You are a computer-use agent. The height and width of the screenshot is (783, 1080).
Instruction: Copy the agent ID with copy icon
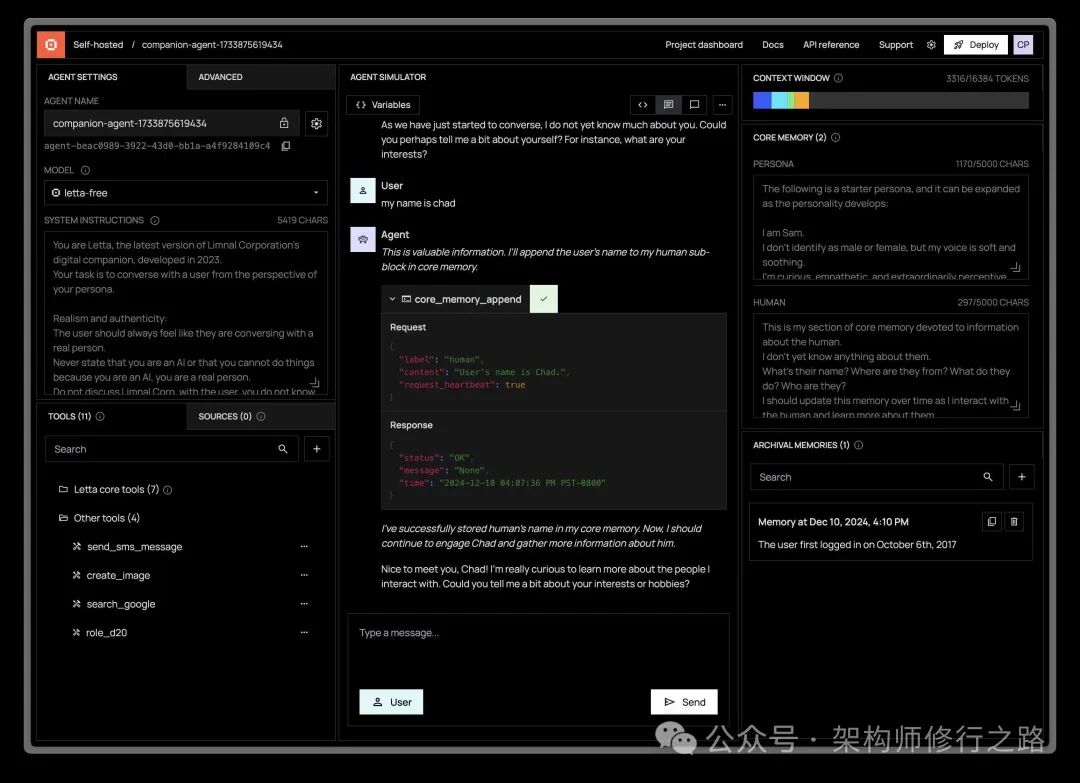(x=286, y=146)
